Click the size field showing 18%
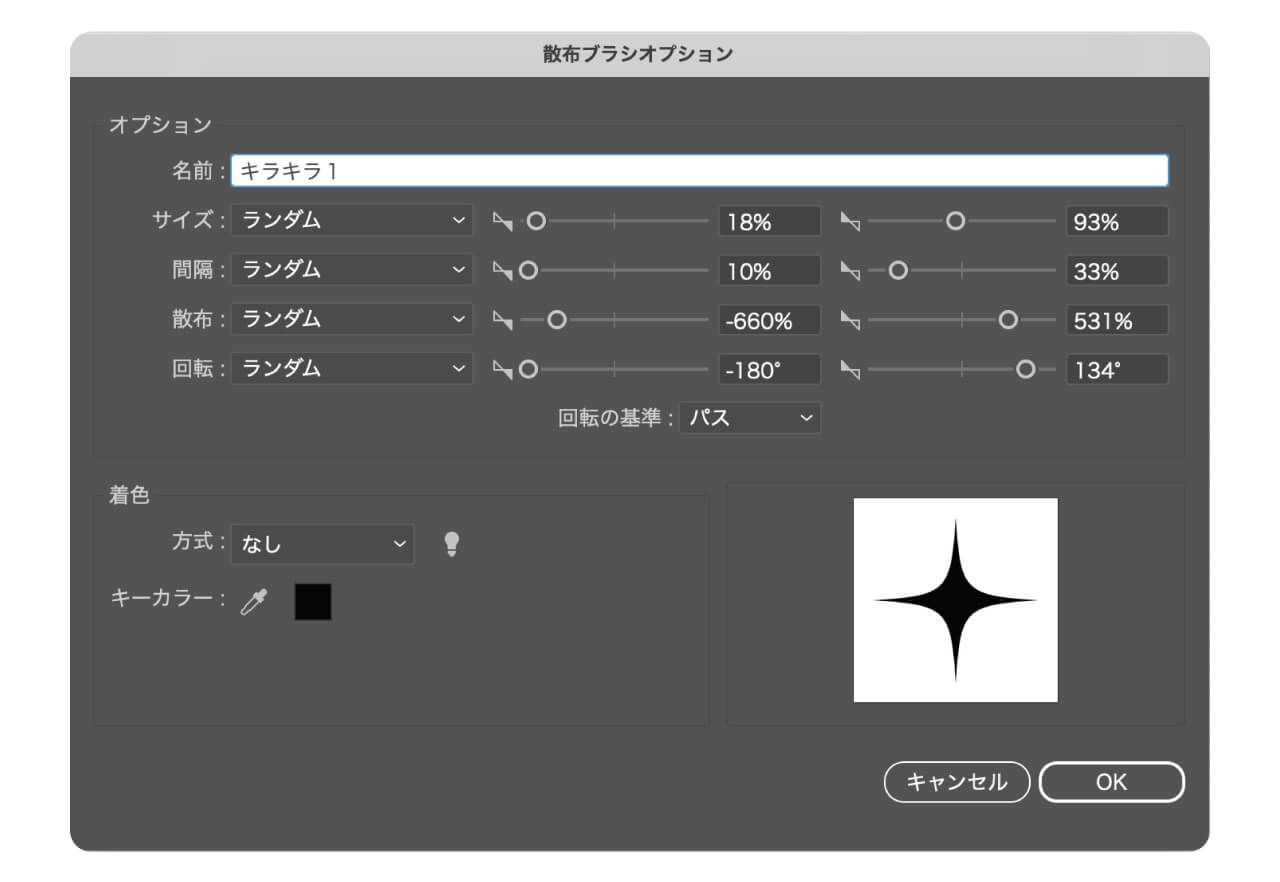Screen dimensions: 1280x882 769,221
